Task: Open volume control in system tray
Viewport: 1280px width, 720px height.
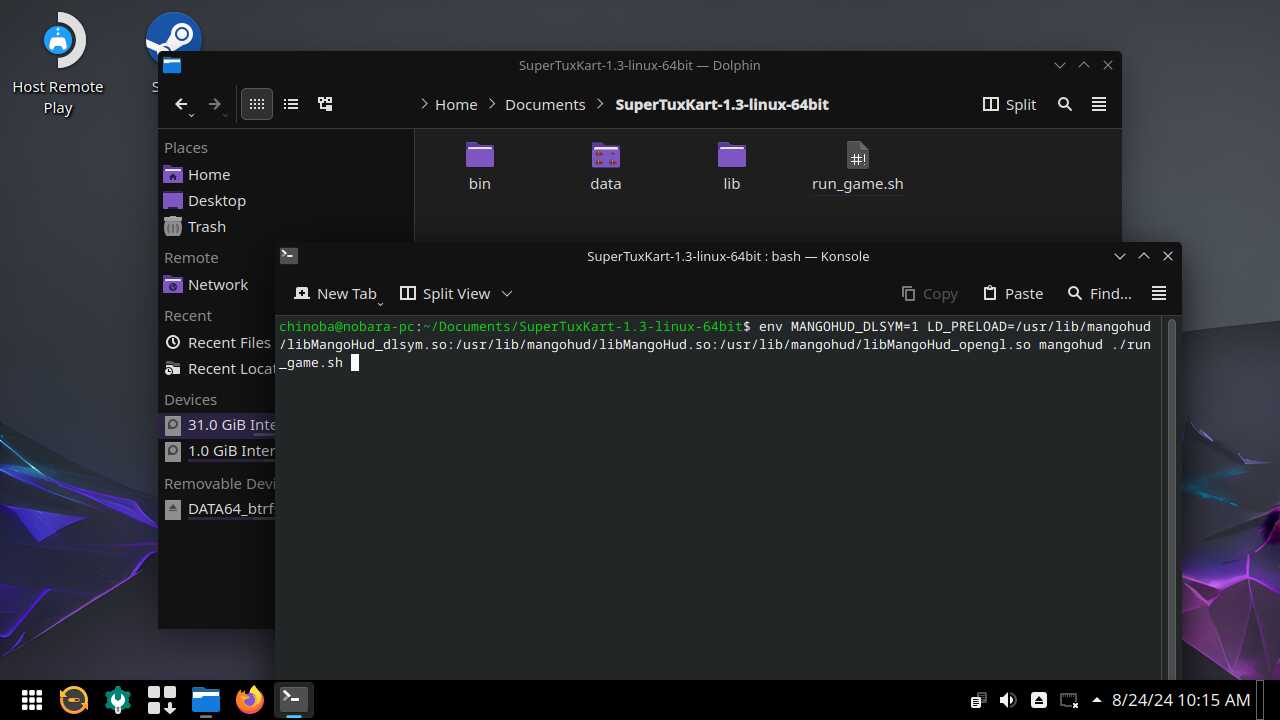Action: pyautogui.click(x=1008, y=700)
